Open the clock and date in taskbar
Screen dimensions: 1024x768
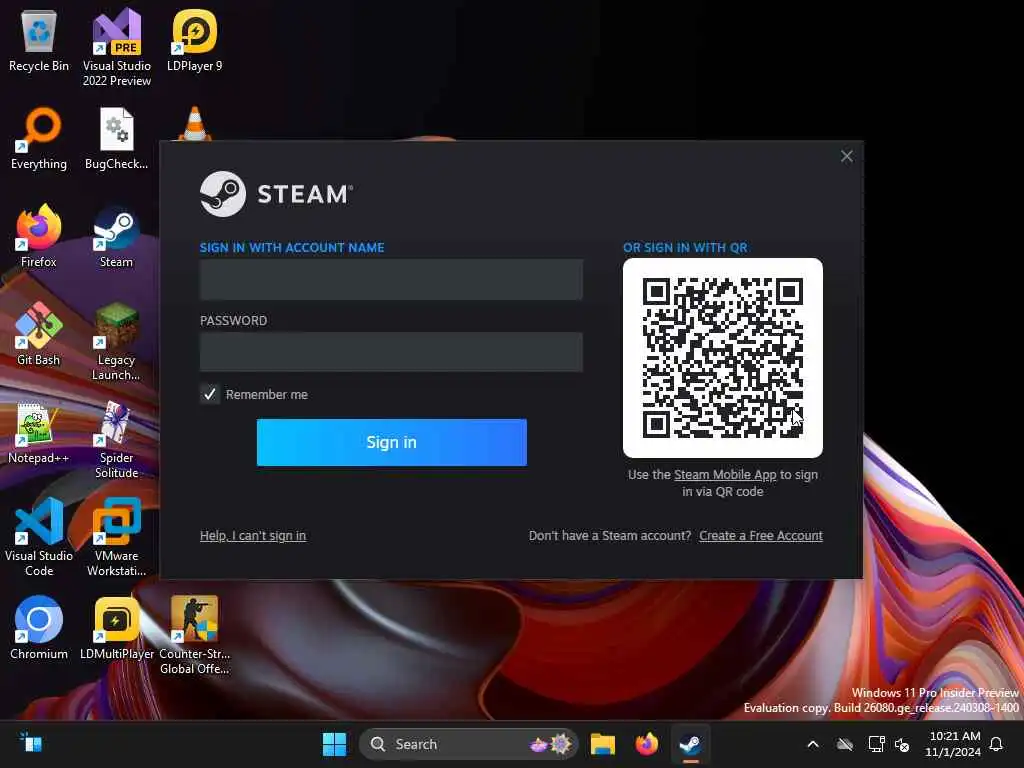(x=953, y=744)
